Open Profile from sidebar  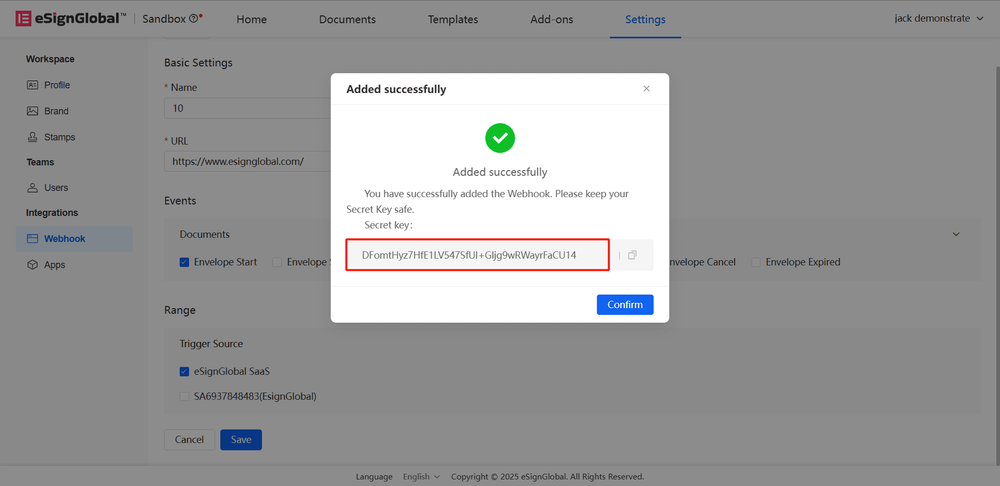coord(57,85)
